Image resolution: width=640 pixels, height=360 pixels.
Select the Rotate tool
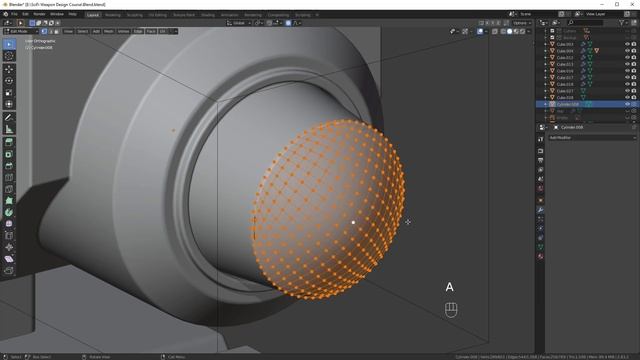(x=9, y=81)
